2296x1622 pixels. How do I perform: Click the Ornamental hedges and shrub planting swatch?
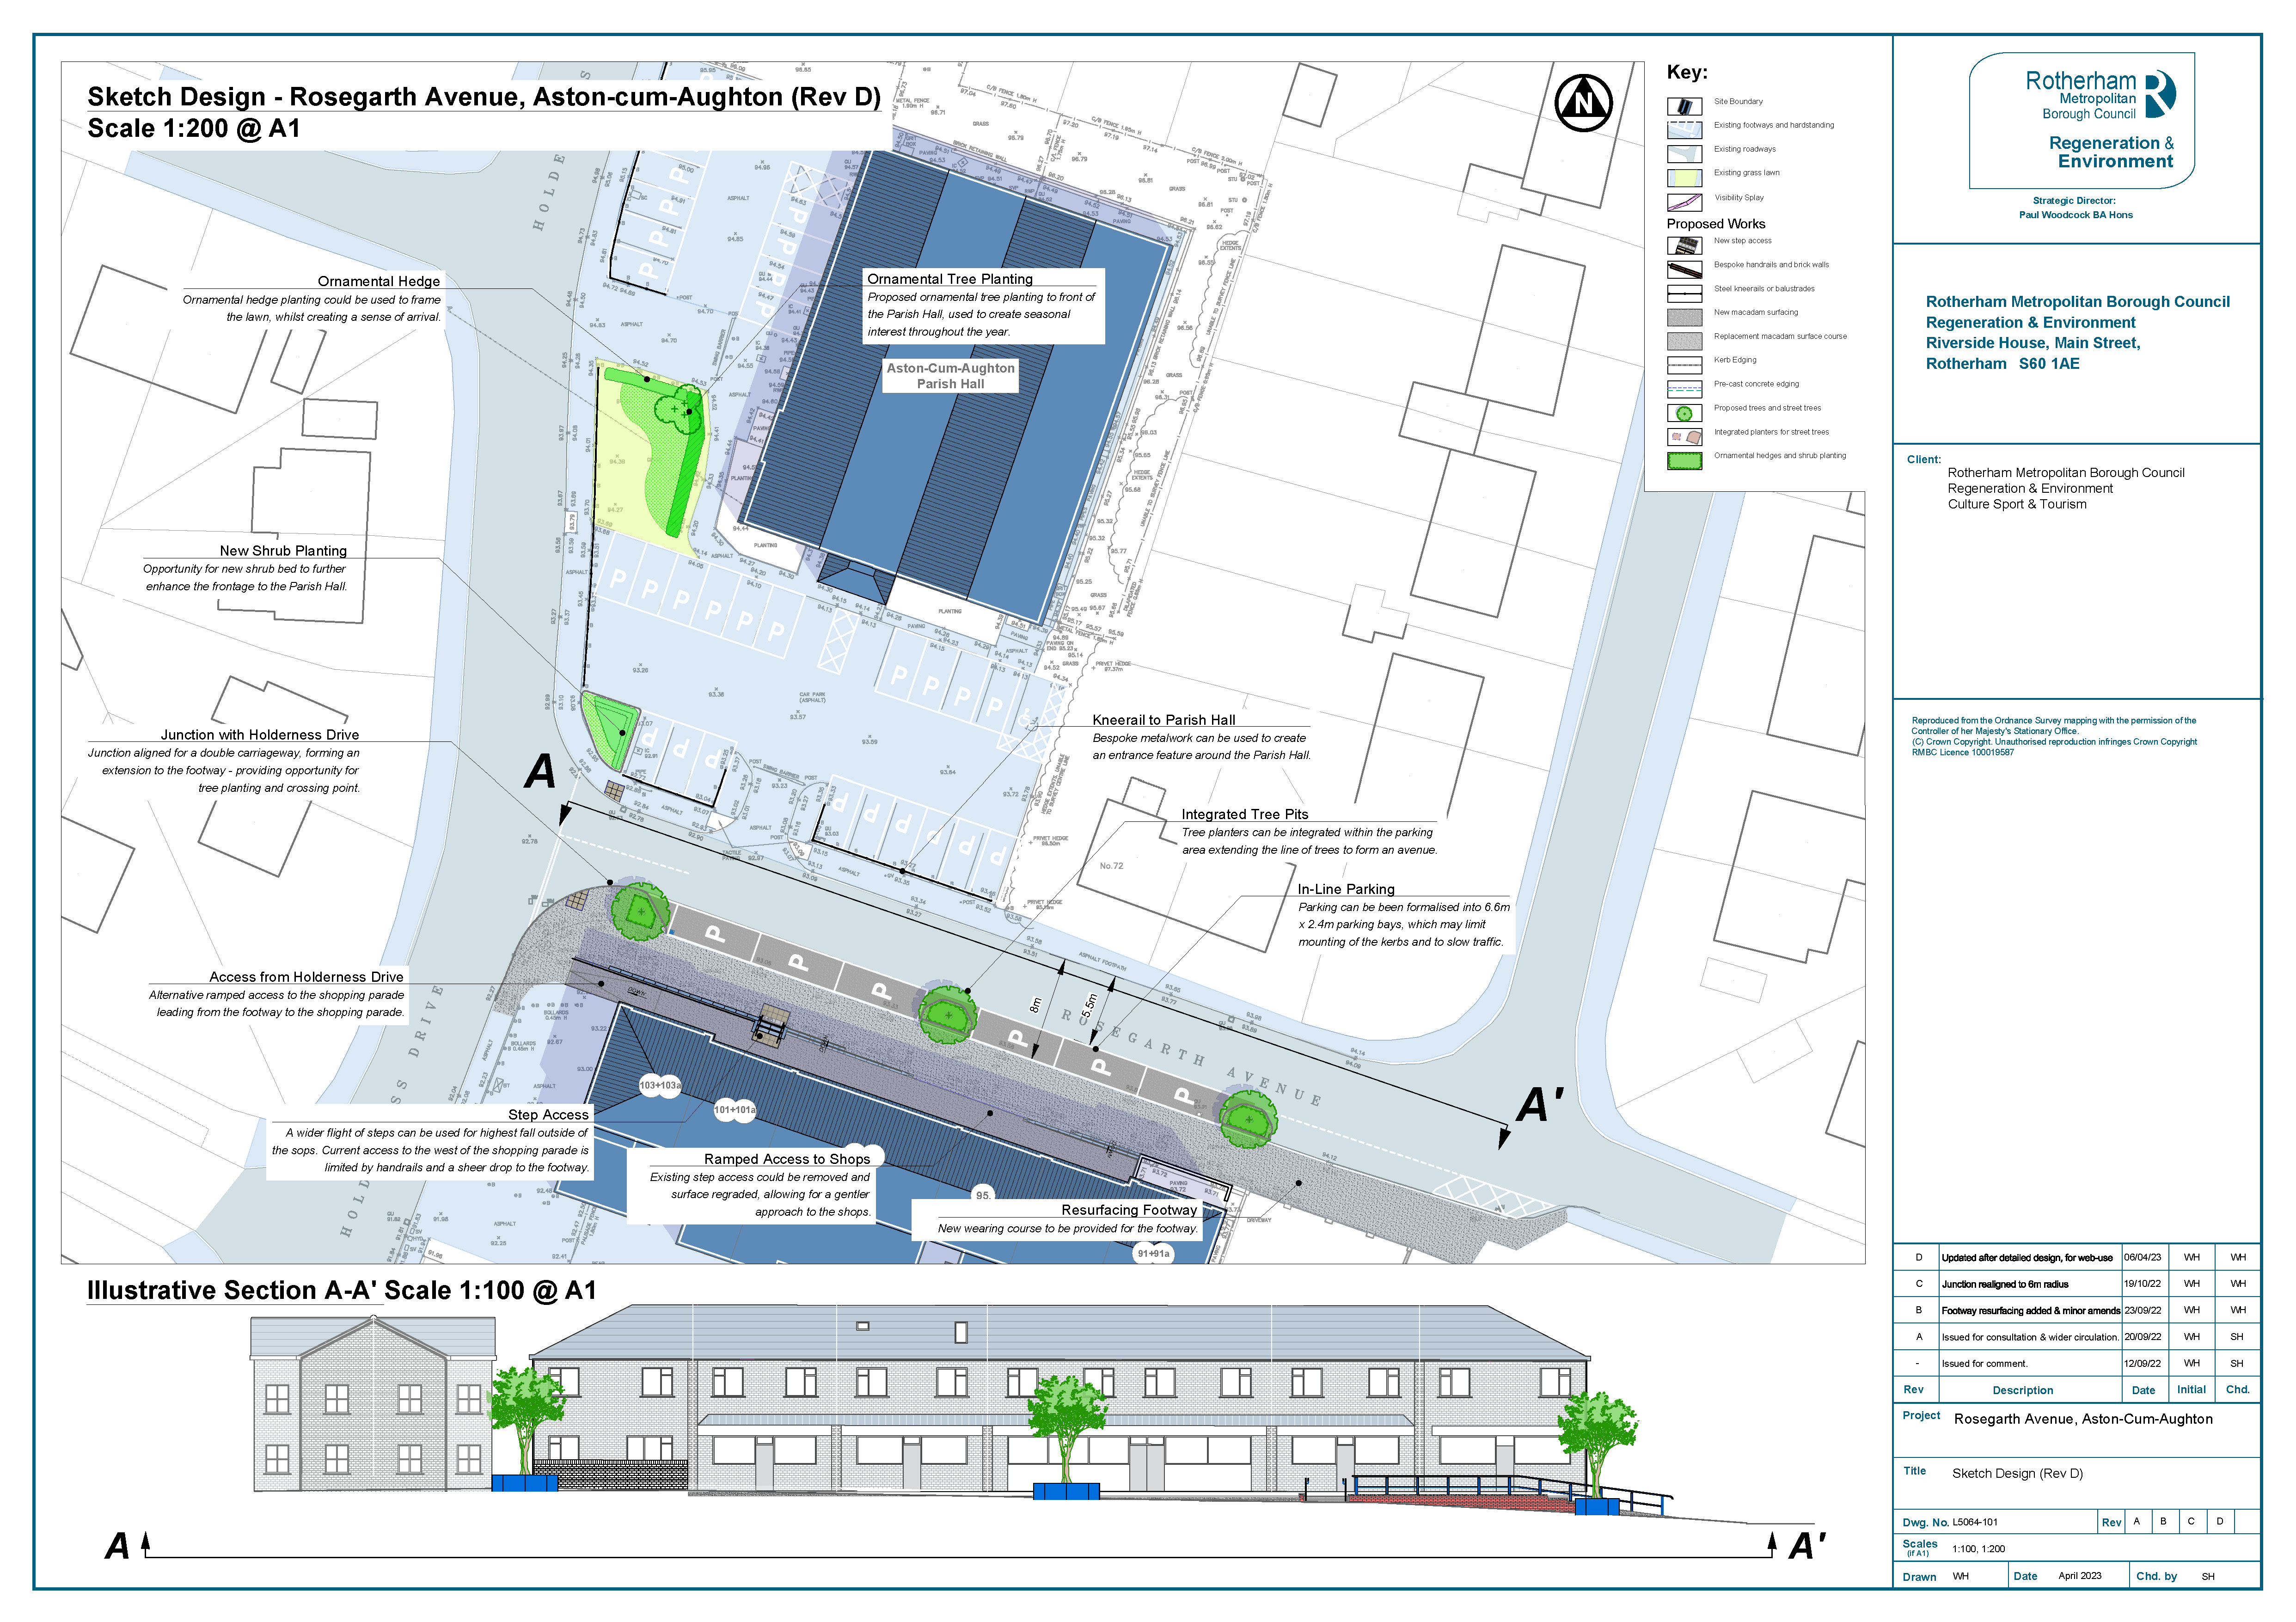tap(1684, 461)
